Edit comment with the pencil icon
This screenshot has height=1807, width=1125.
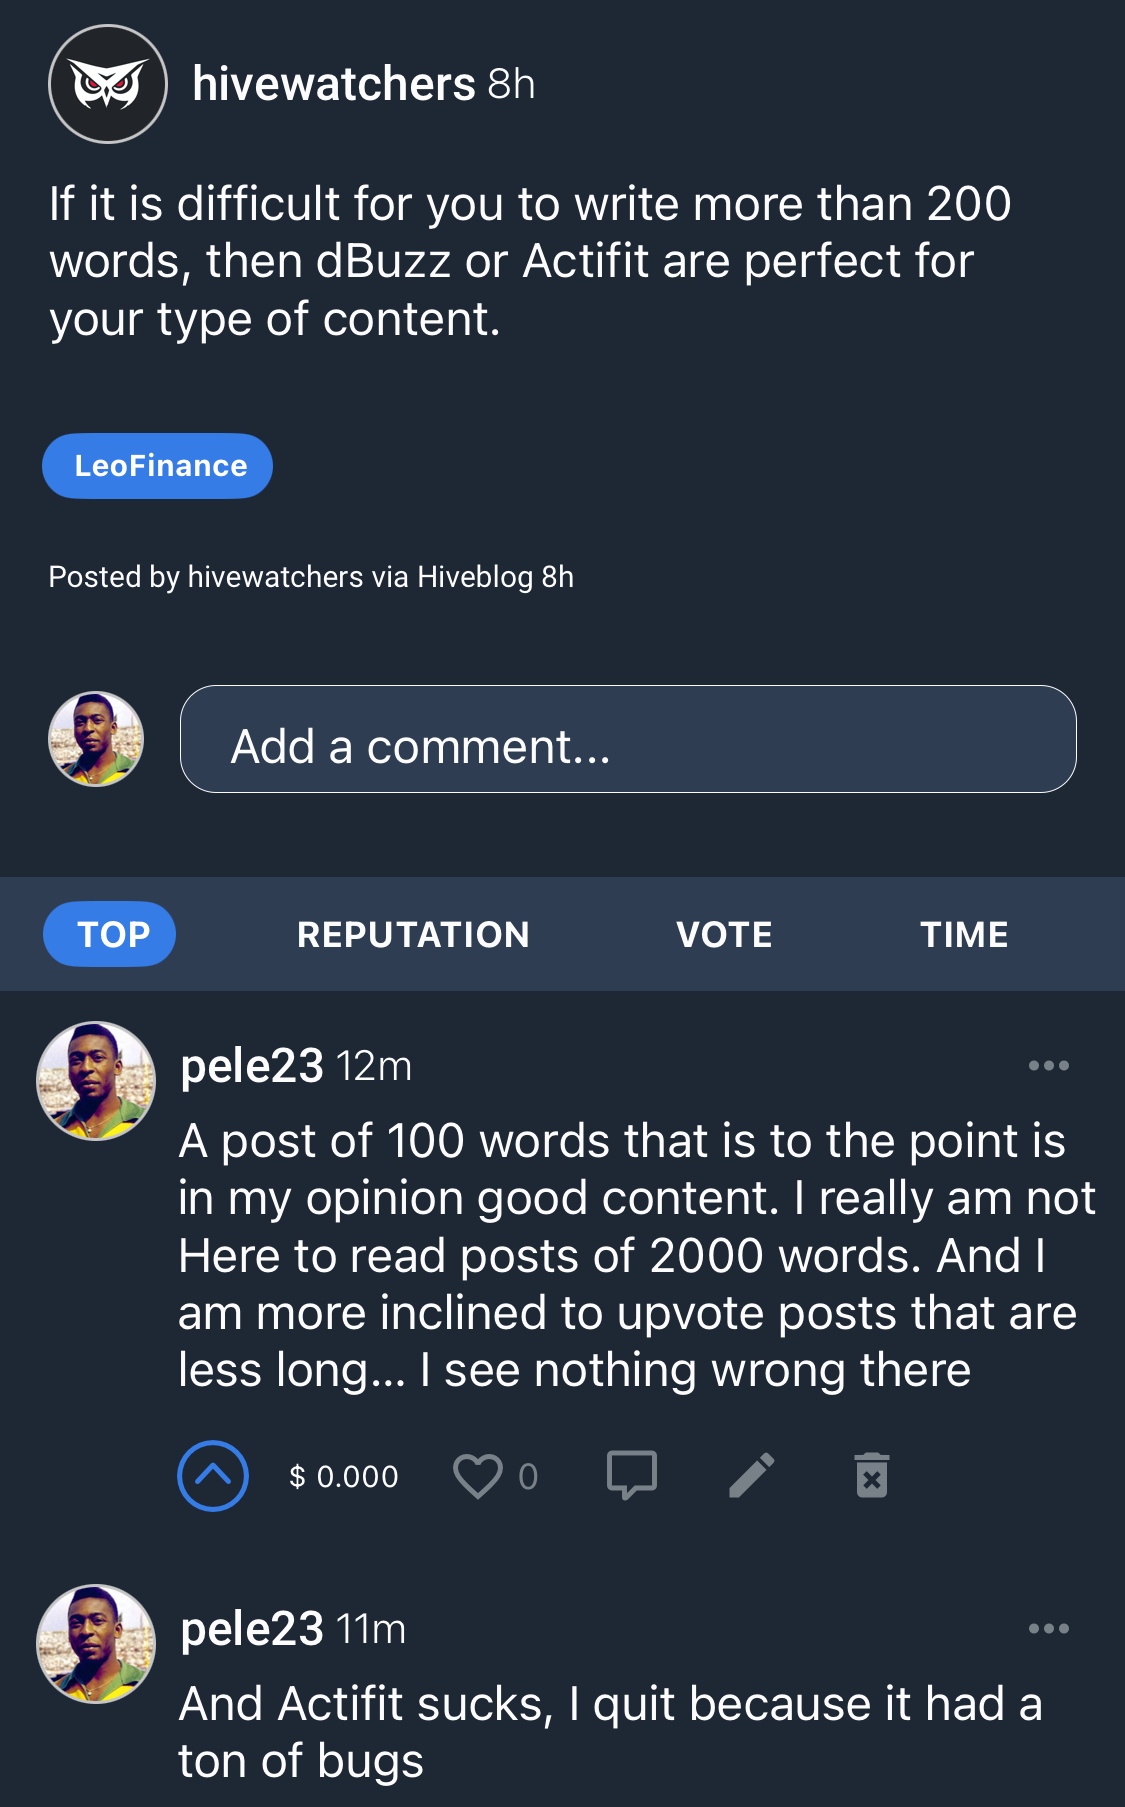(752, 1475)
